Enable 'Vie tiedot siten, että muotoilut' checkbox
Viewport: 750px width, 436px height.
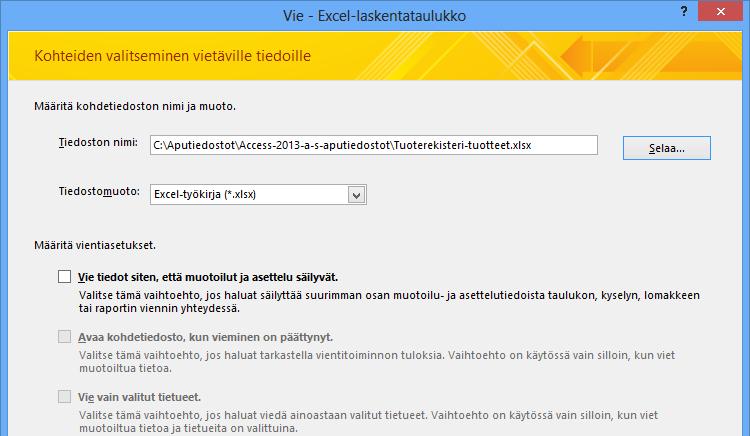pos(65,277)
